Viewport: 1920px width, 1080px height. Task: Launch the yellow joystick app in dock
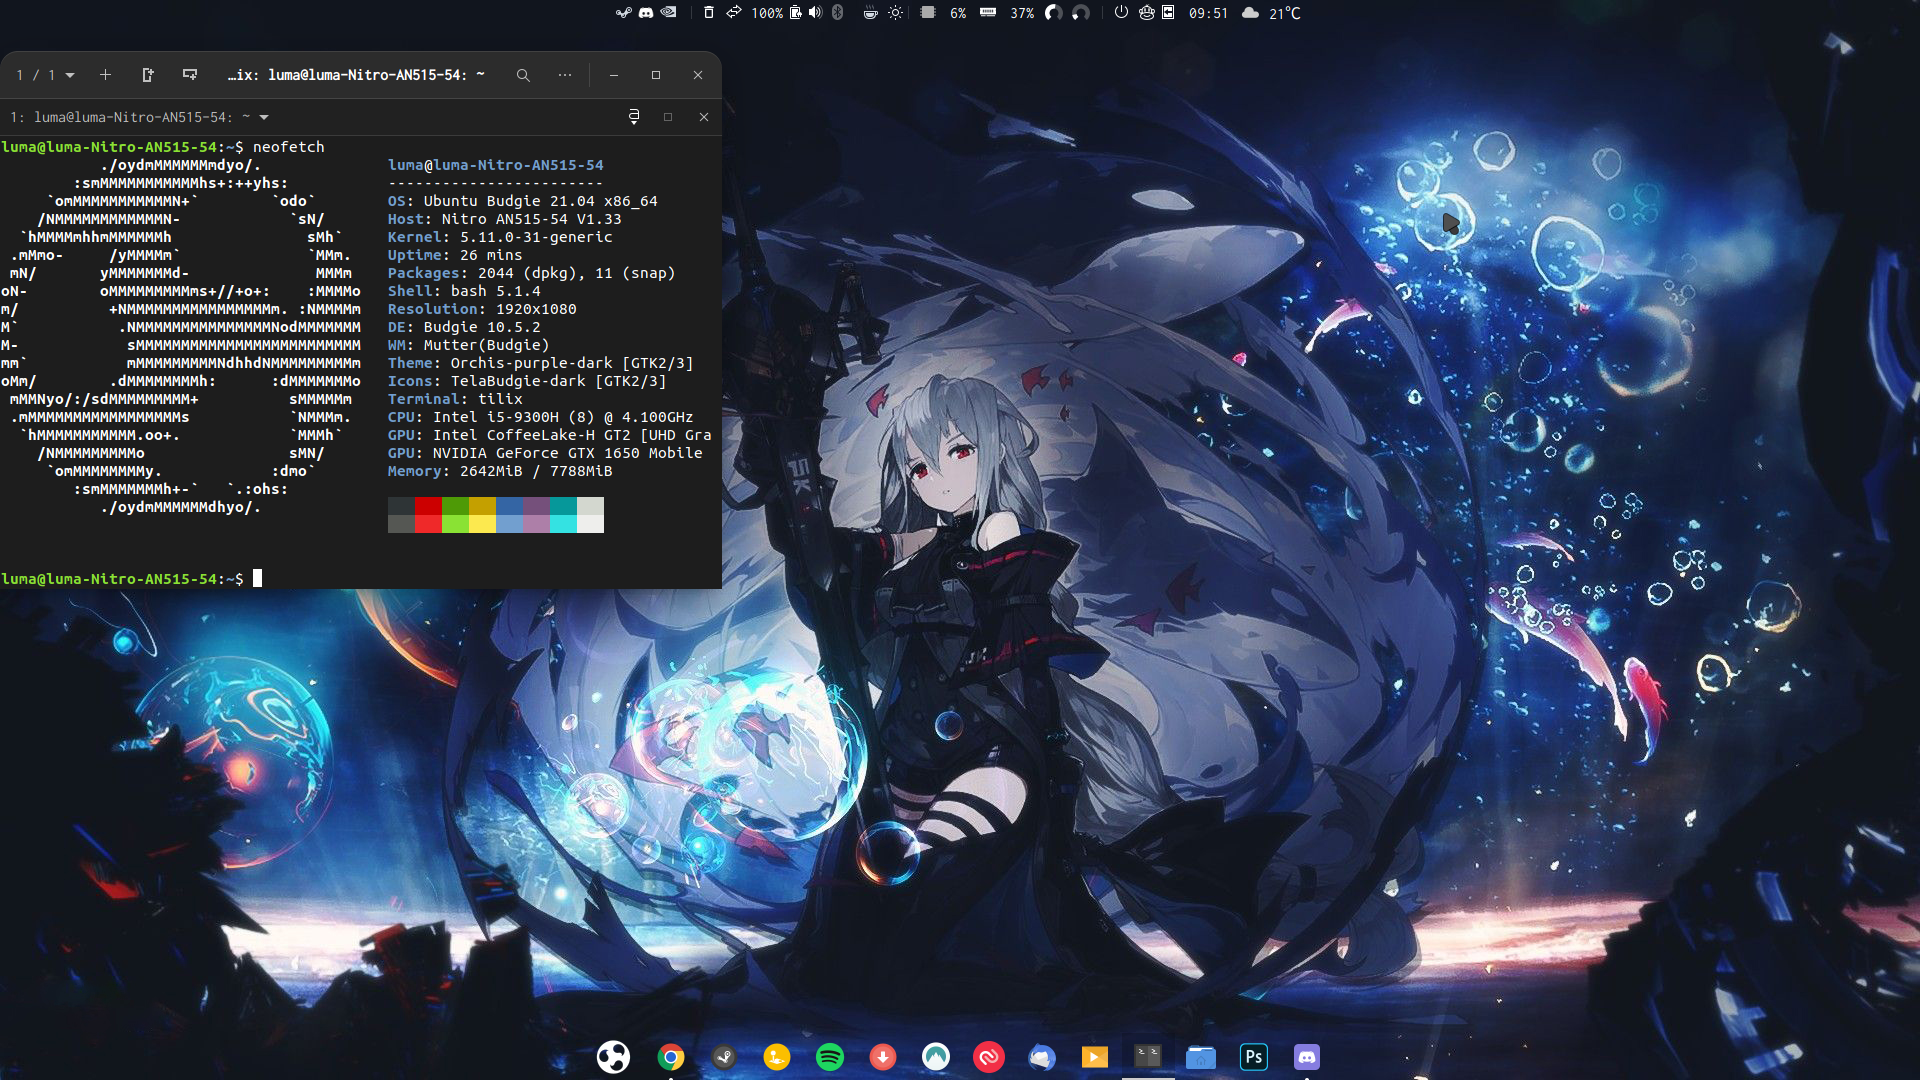click(x=777, y=1057)
